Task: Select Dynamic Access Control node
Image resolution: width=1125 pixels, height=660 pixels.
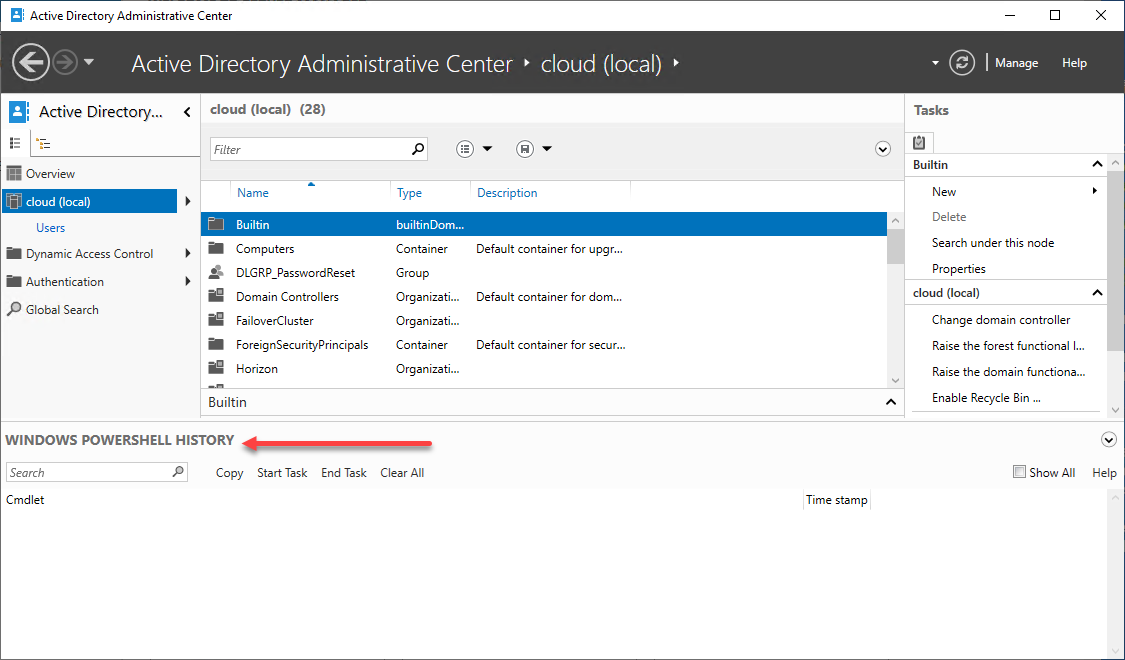Action: pyautogui.click(x=89, y=253)
